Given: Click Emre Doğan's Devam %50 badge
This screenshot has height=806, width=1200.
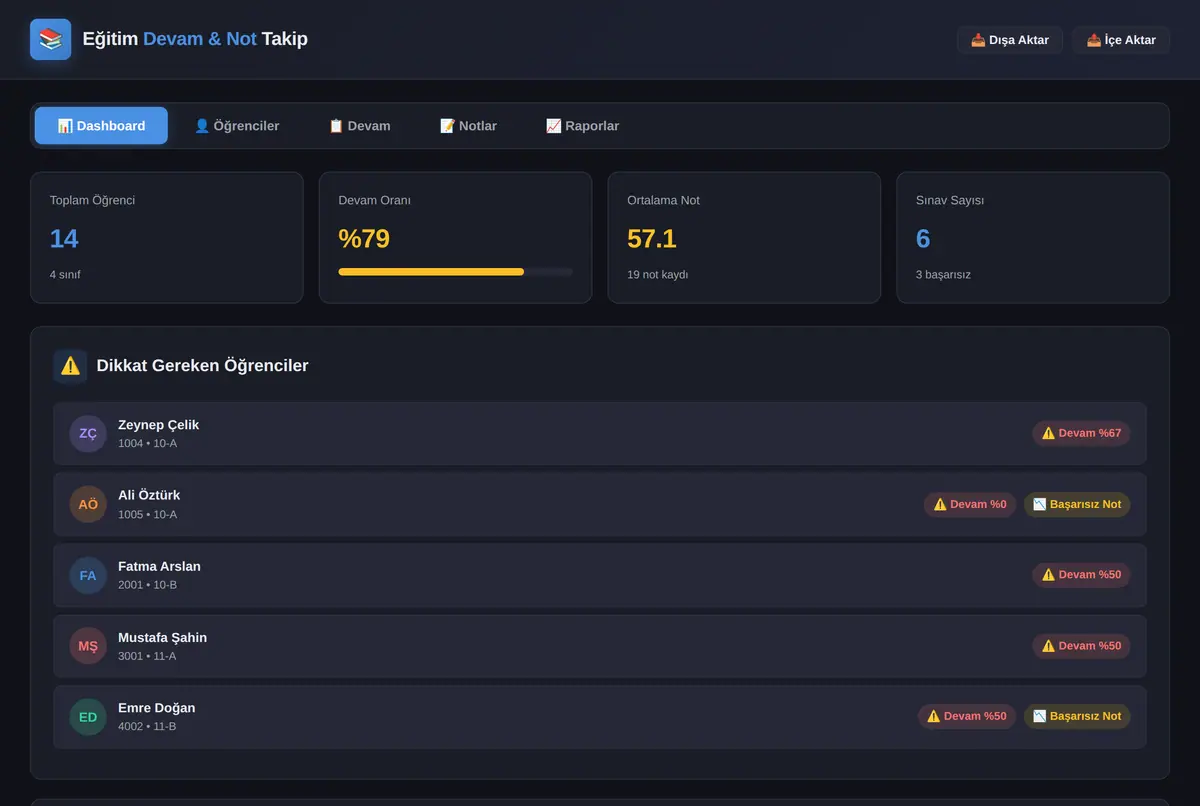Looking at the screenshot, I should [x=967, y=717].
